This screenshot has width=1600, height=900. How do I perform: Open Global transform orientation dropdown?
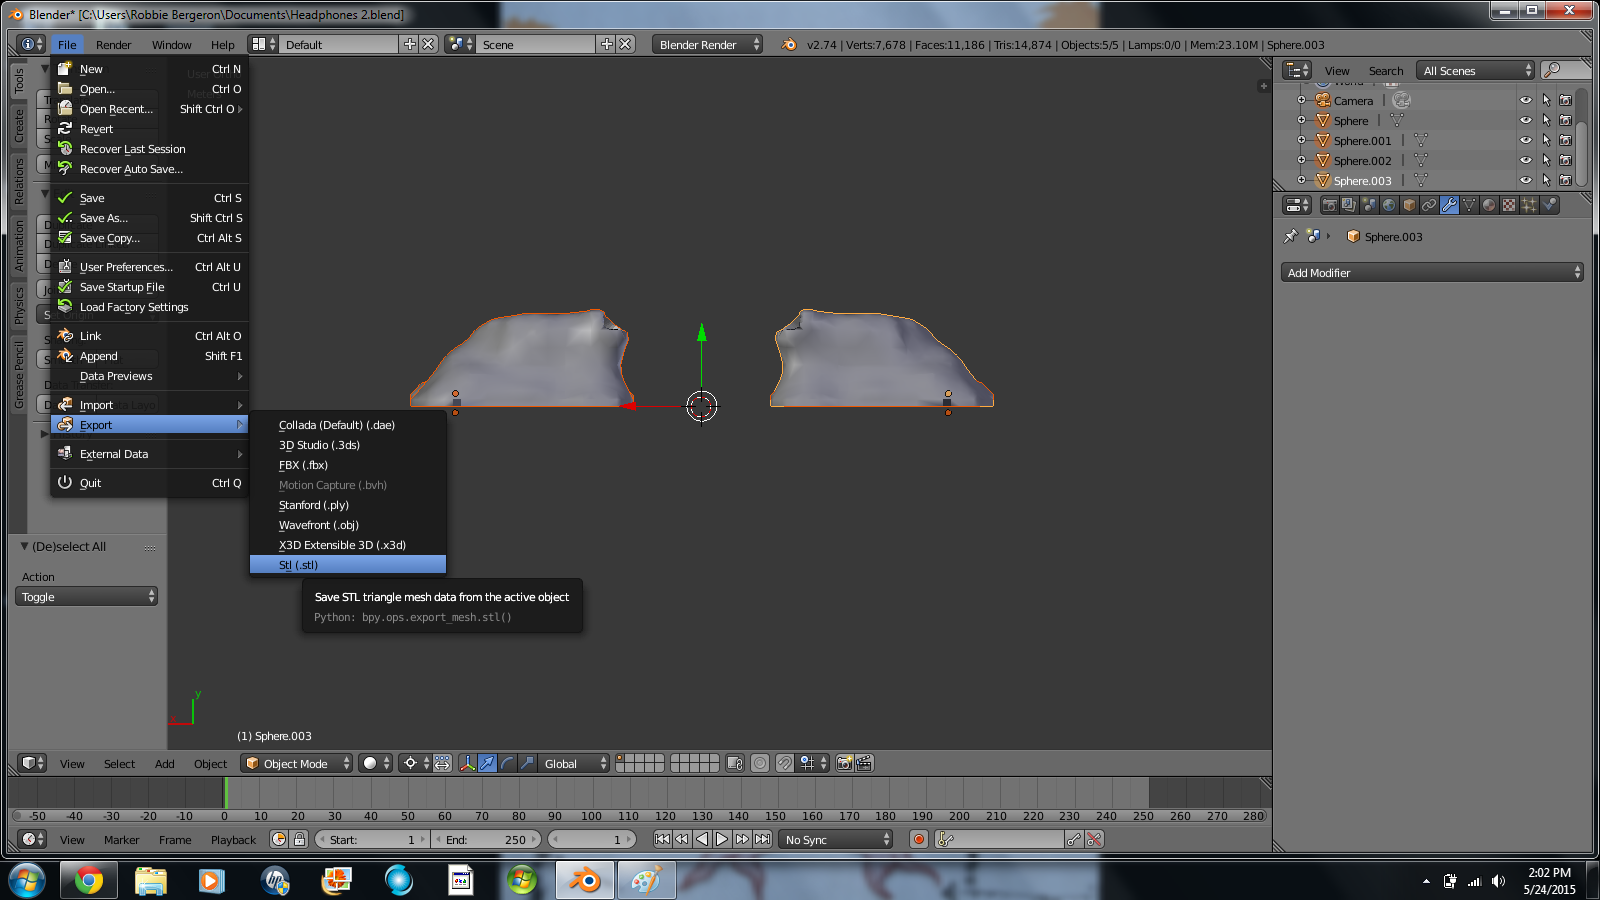(x=574, y=763)
